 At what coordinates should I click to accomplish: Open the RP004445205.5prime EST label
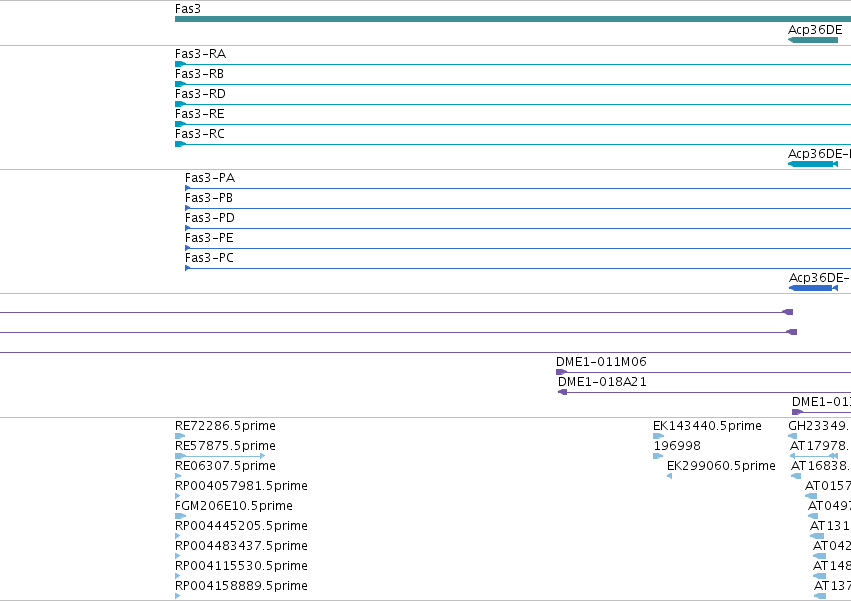242,526
